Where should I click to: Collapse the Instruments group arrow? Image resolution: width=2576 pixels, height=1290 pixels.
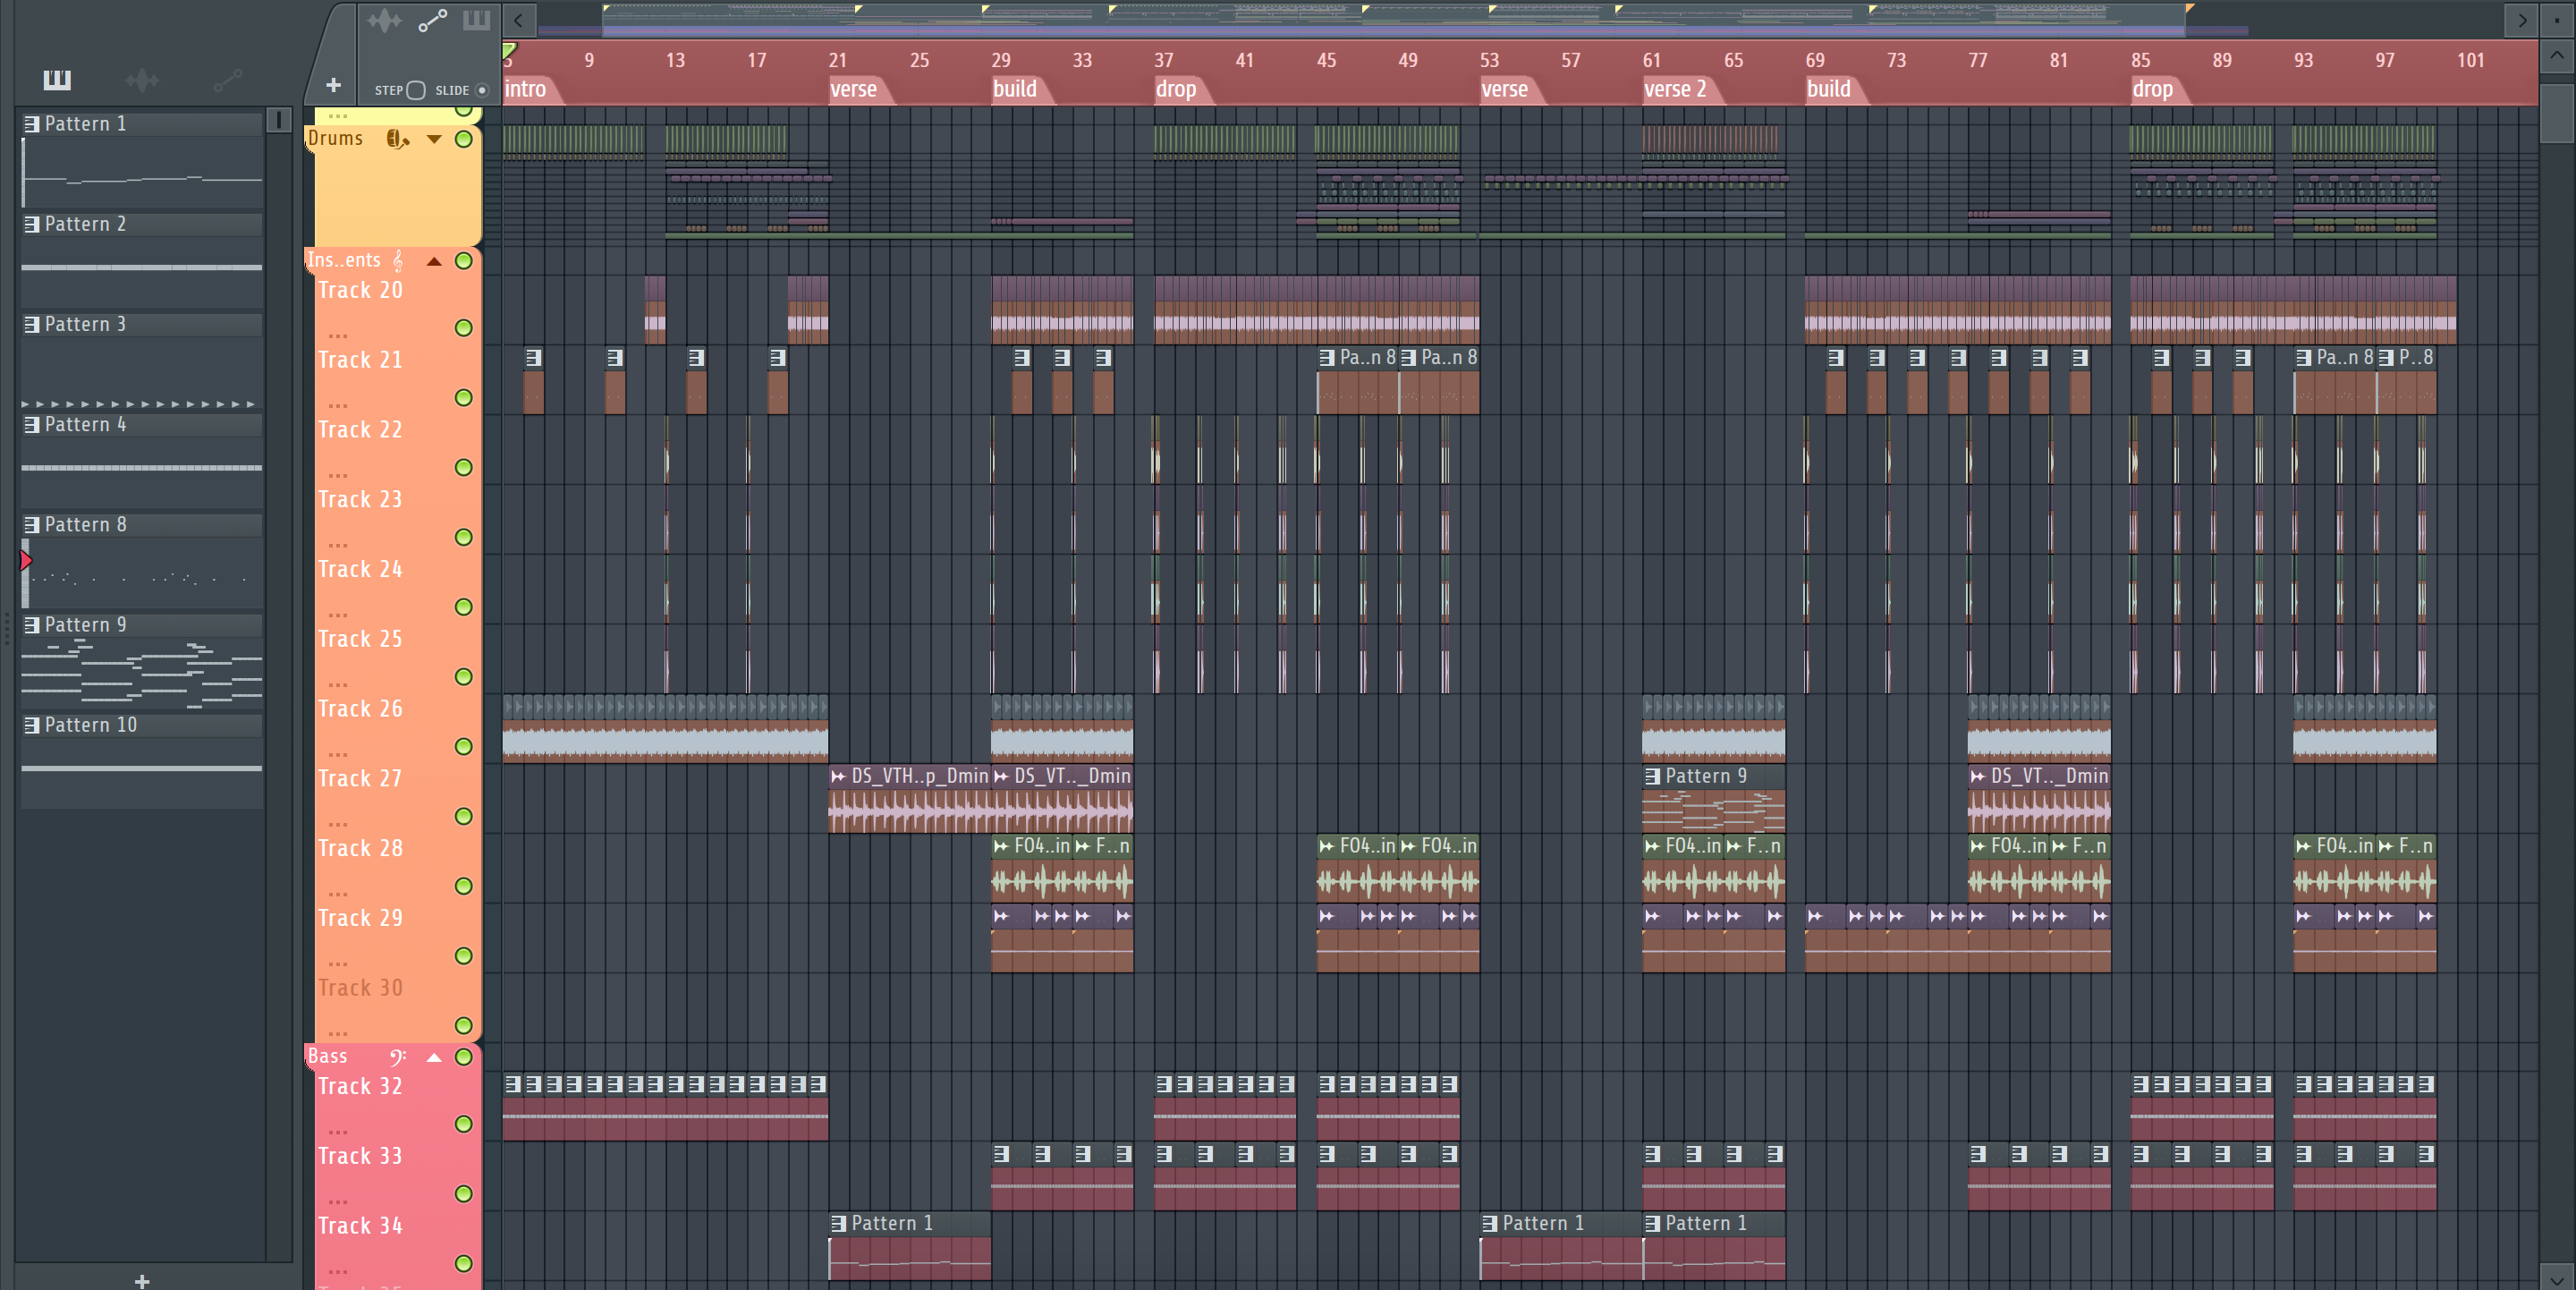[434, 261]
